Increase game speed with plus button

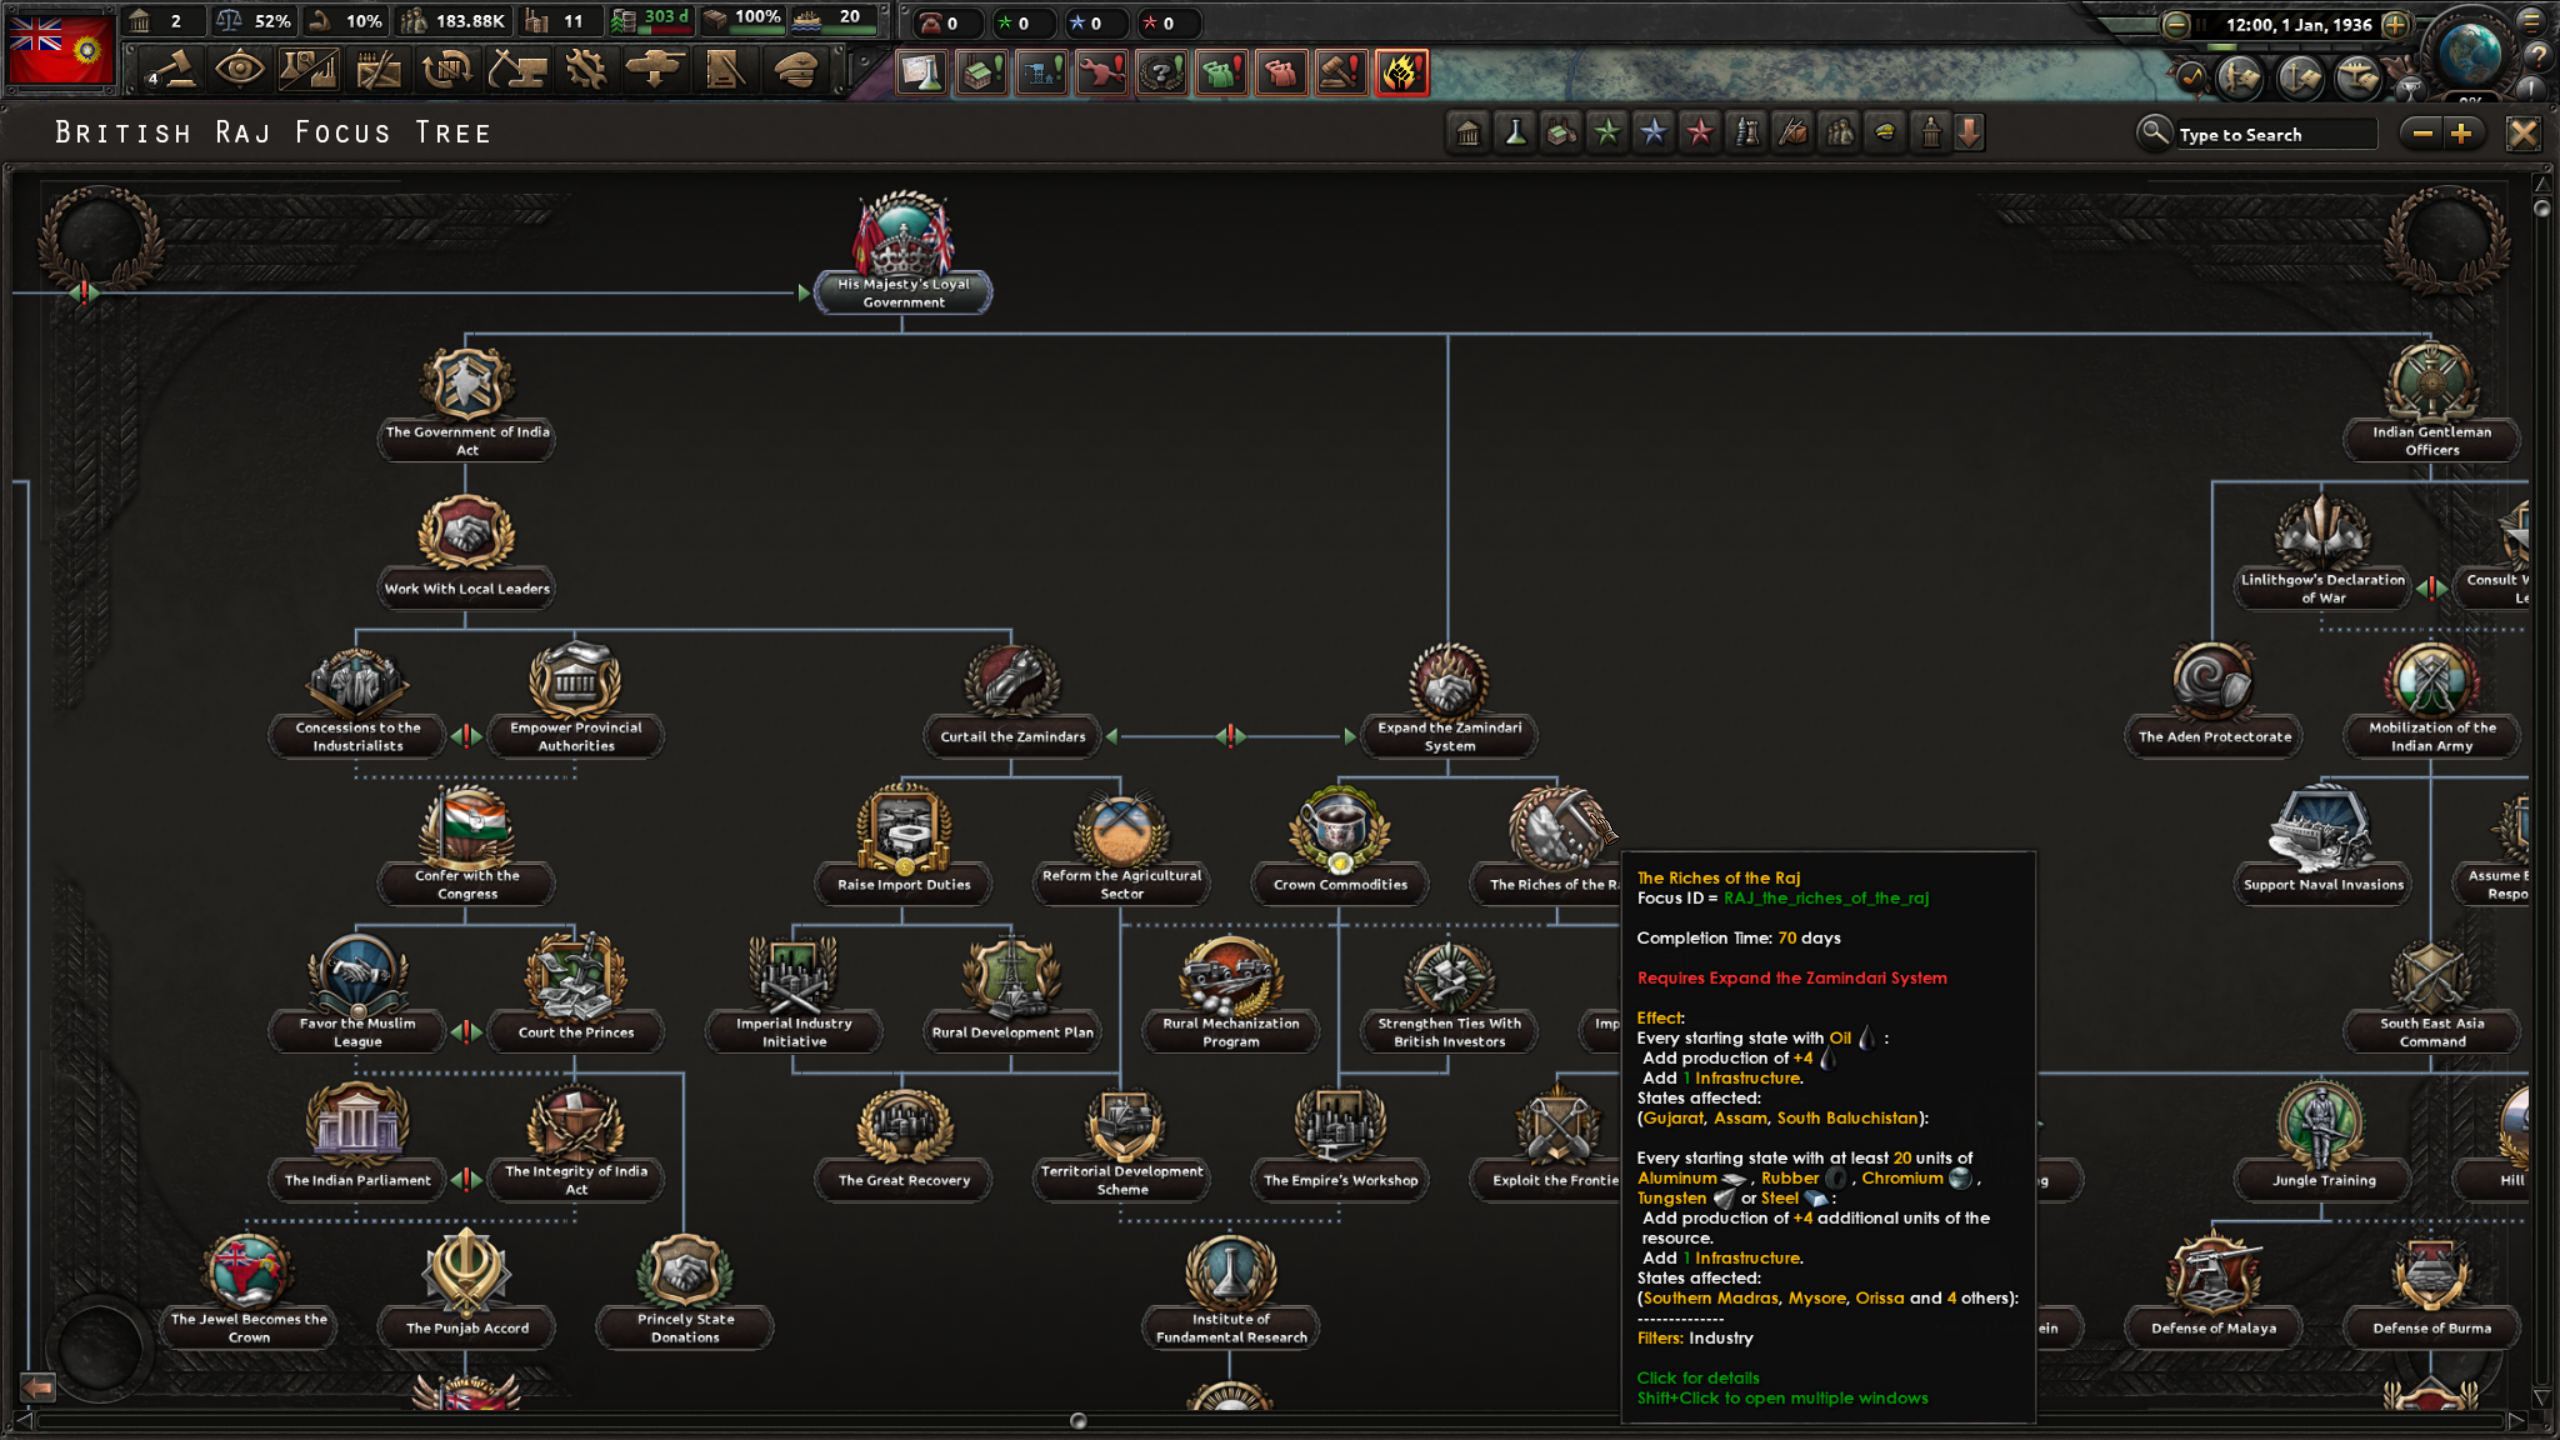(2394, 24)
